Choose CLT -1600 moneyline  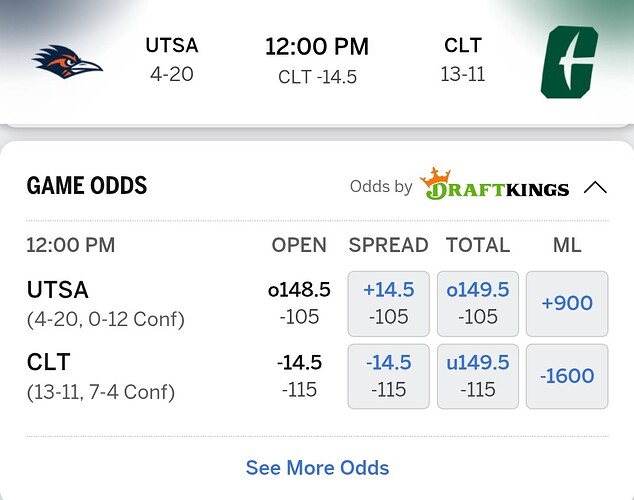click(x=567, y=376)
